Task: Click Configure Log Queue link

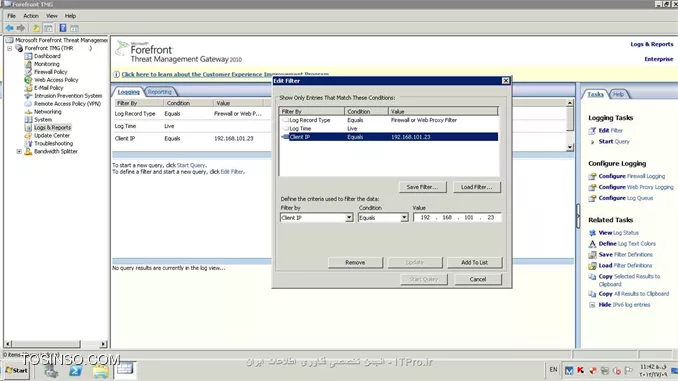Action: pos(626,198)
